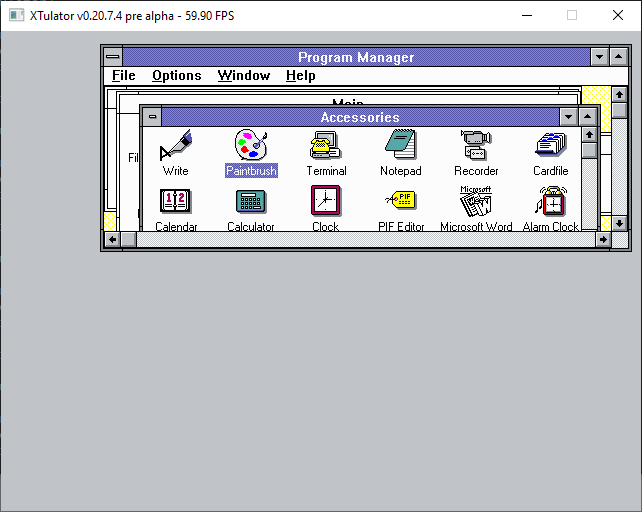Select the Recorder camera icon
The width and height of the screenshot is (642, 512).
click(476, 145)
